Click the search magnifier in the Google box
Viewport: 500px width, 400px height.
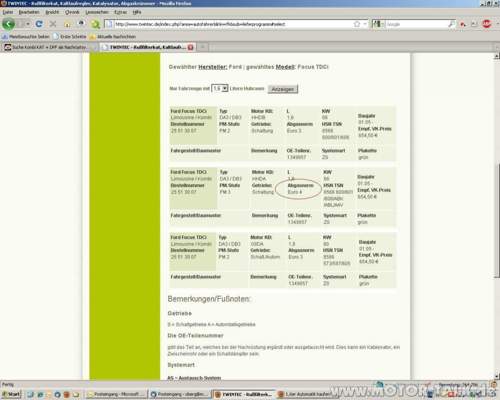tap(451, 24)
